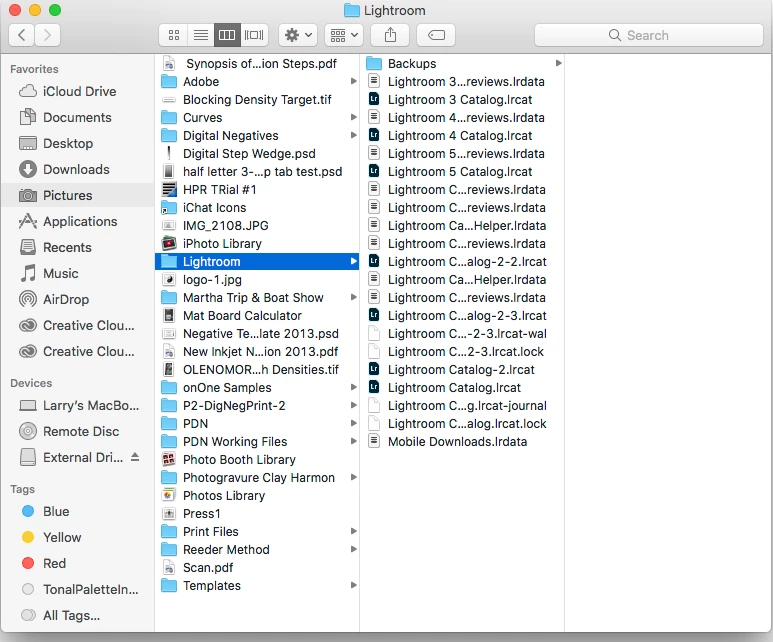Screen dimensions: 773x642
Task: Switch to cover flow view
Action: point(254,35)
